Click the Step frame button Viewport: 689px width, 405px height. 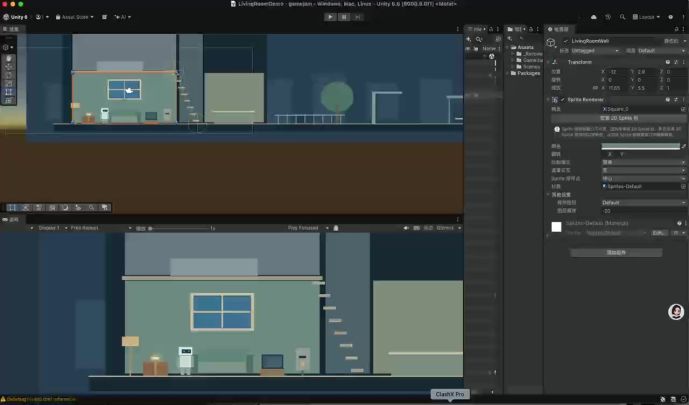(358, 17)
